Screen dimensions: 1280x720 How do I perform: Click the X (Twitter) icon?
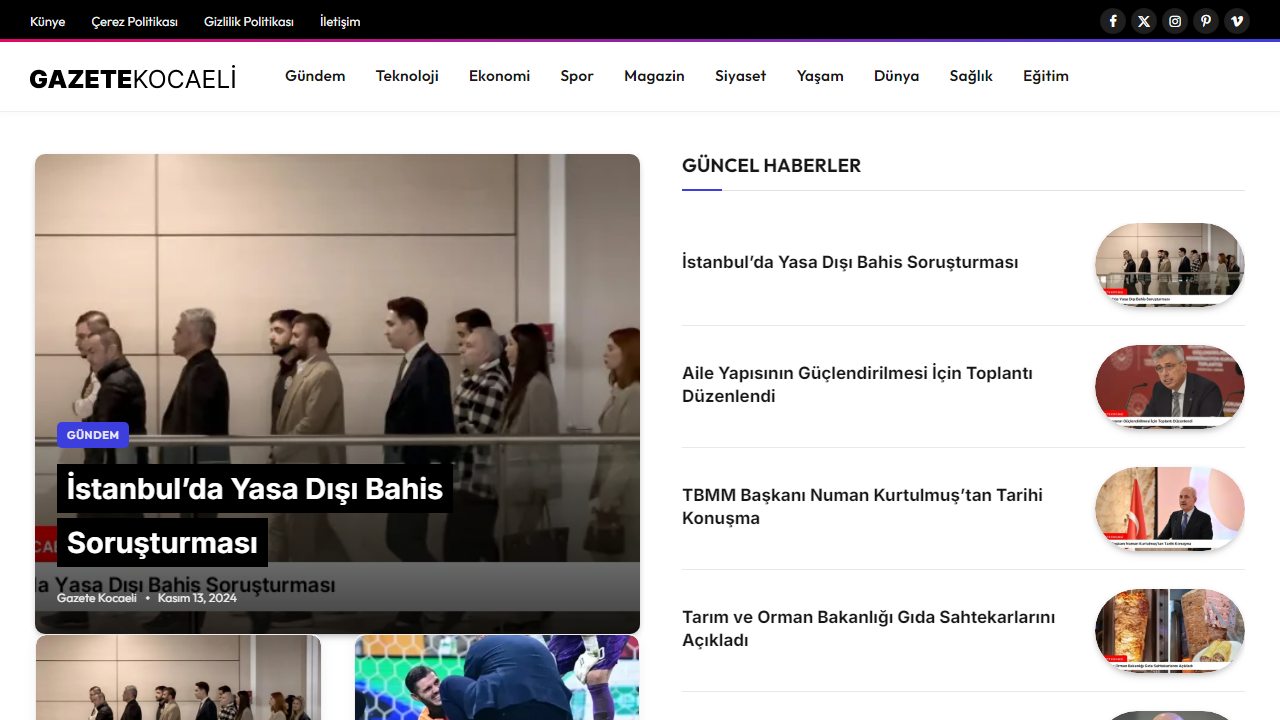[1144, 21]
